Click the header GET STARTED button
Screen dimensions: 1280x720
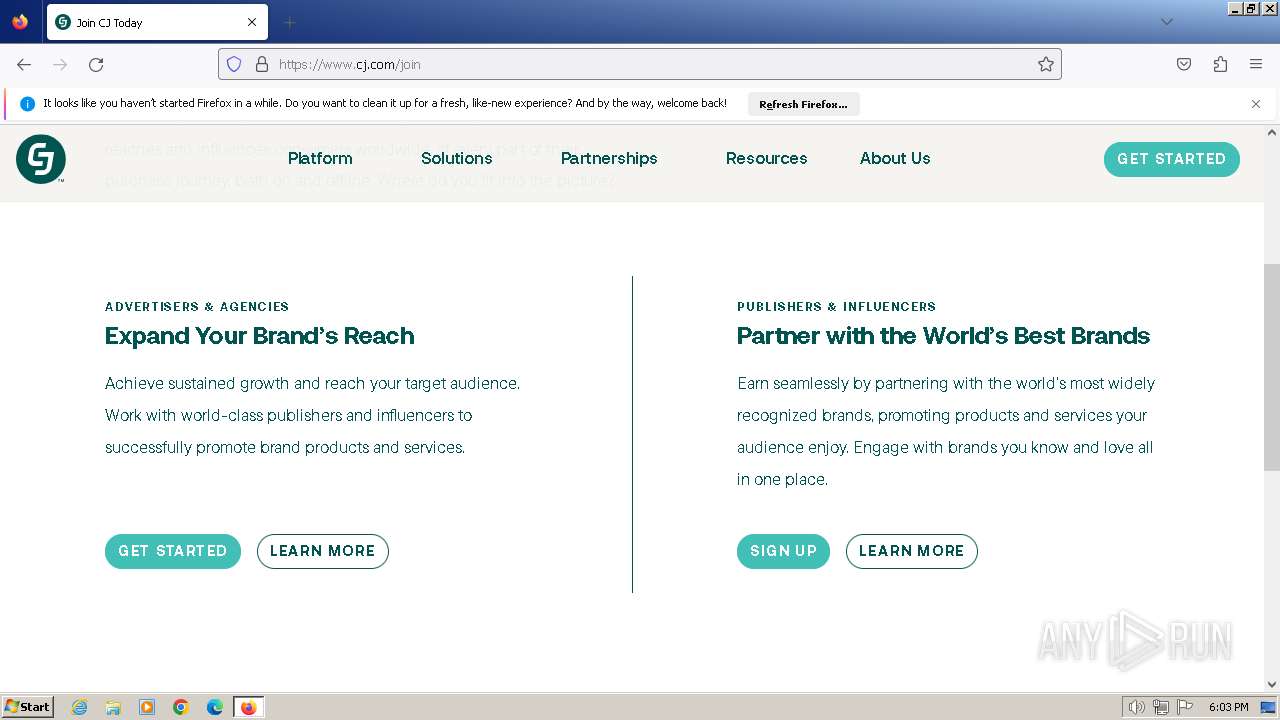click(x=1172, y=159)
